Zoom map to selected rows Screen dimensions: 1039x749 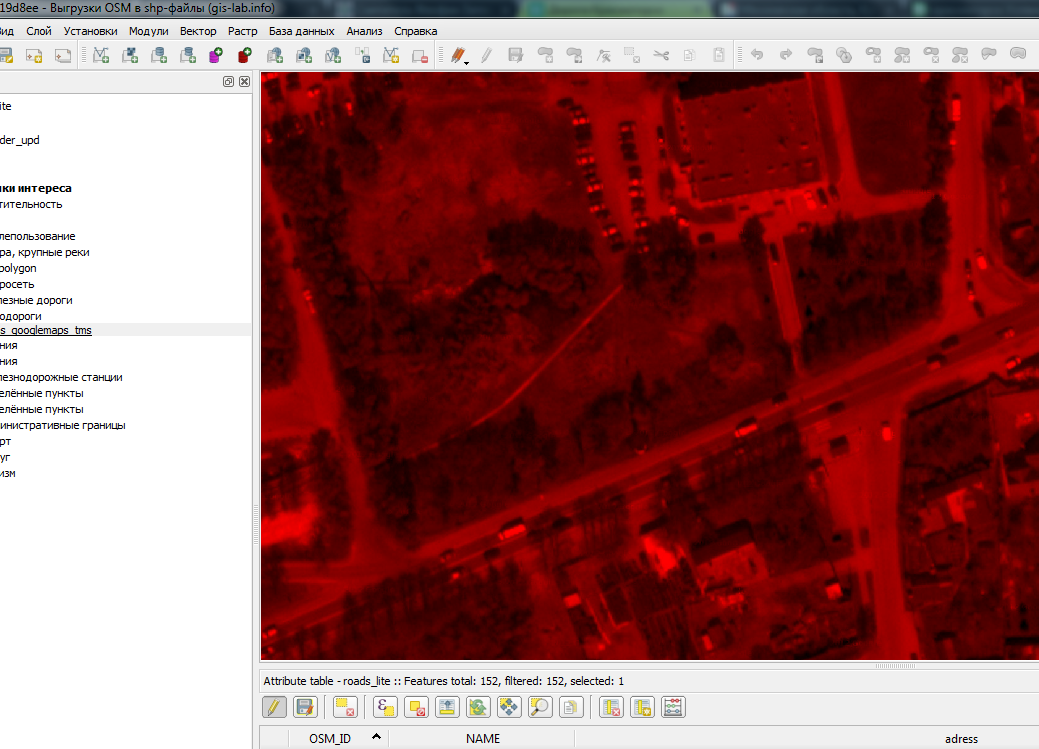(540, 707)
